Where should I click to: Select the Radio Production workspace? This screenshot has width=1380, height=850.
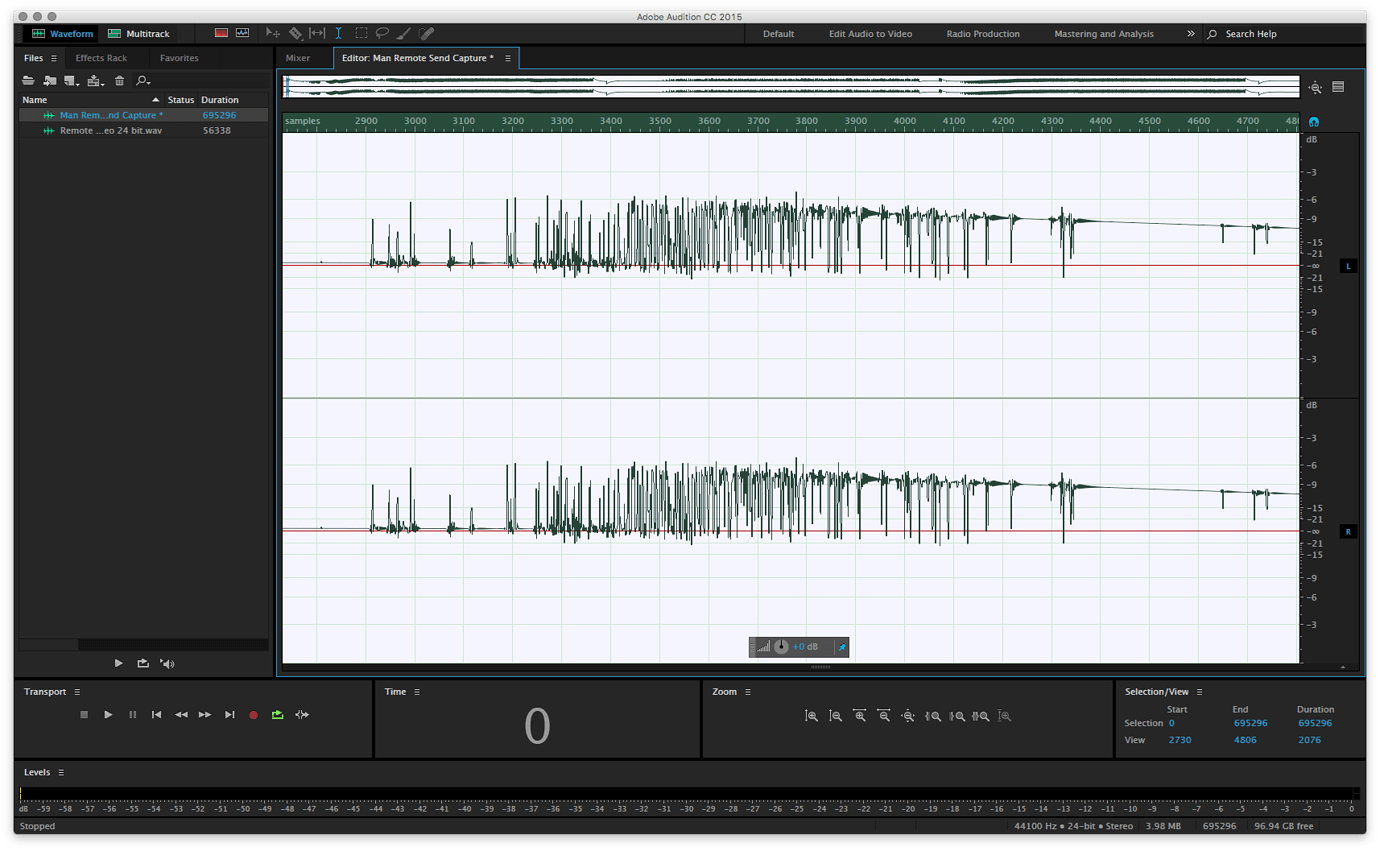click(x=983, y=33)
